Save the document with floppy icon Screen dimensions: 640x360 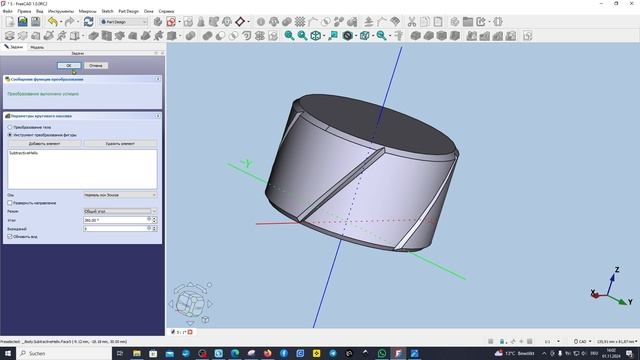tap(36, 22)
